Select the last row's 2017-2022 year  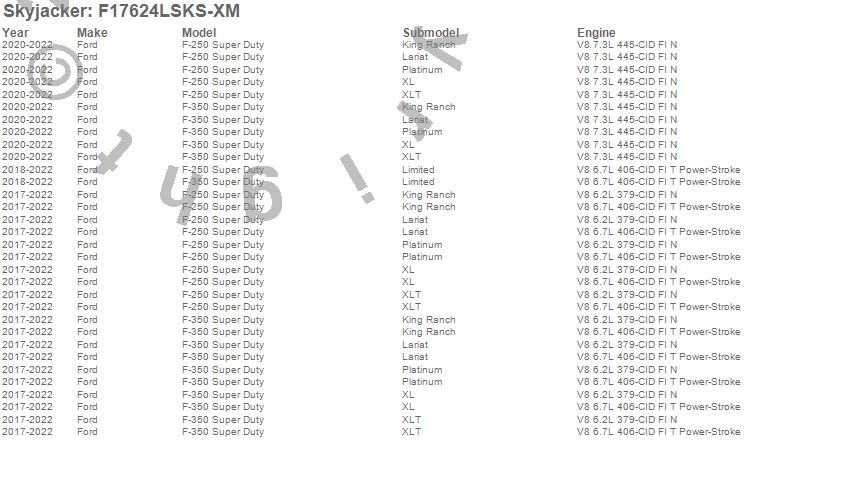pos(27,432)
